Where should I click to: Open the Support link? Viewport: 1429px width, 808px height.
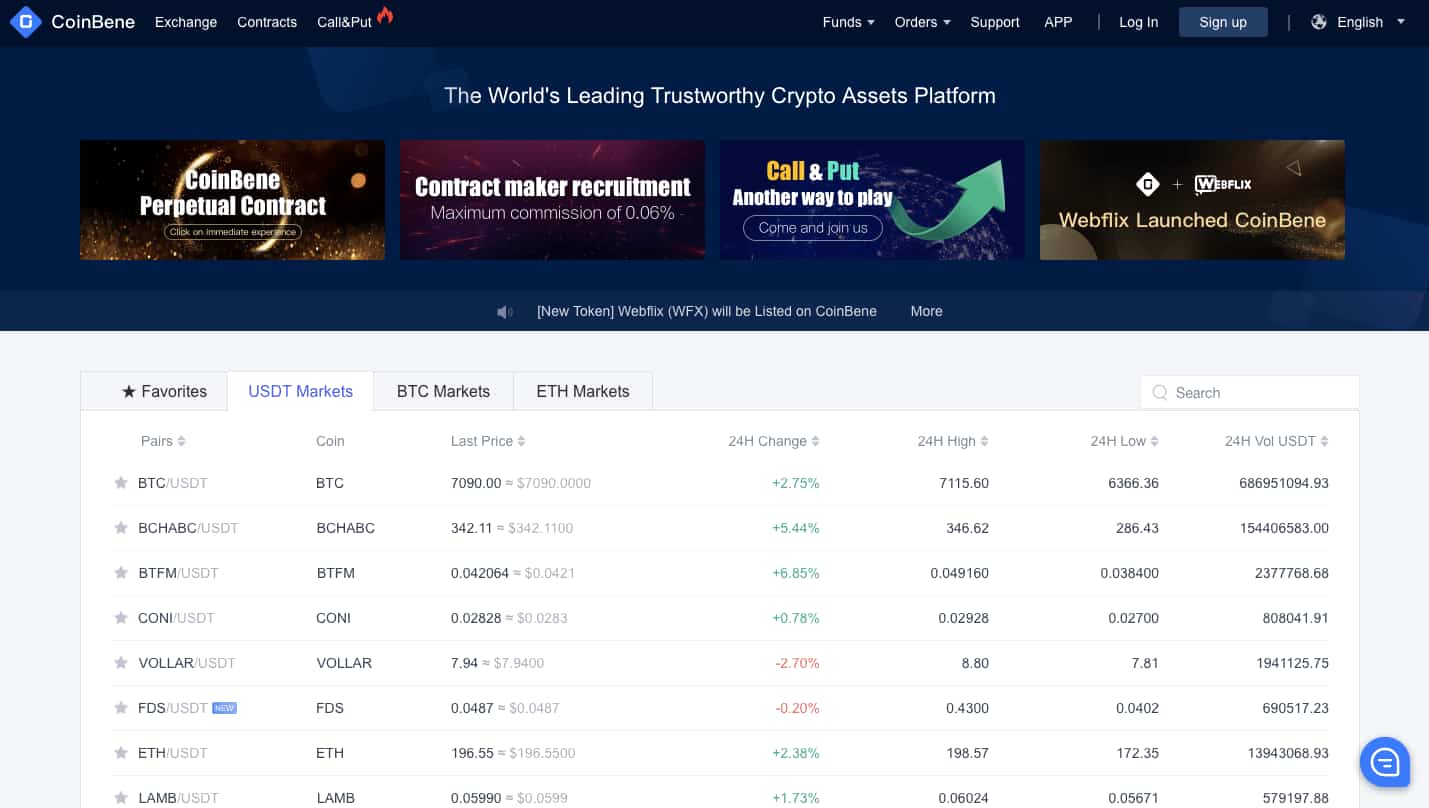pos(995,22)
